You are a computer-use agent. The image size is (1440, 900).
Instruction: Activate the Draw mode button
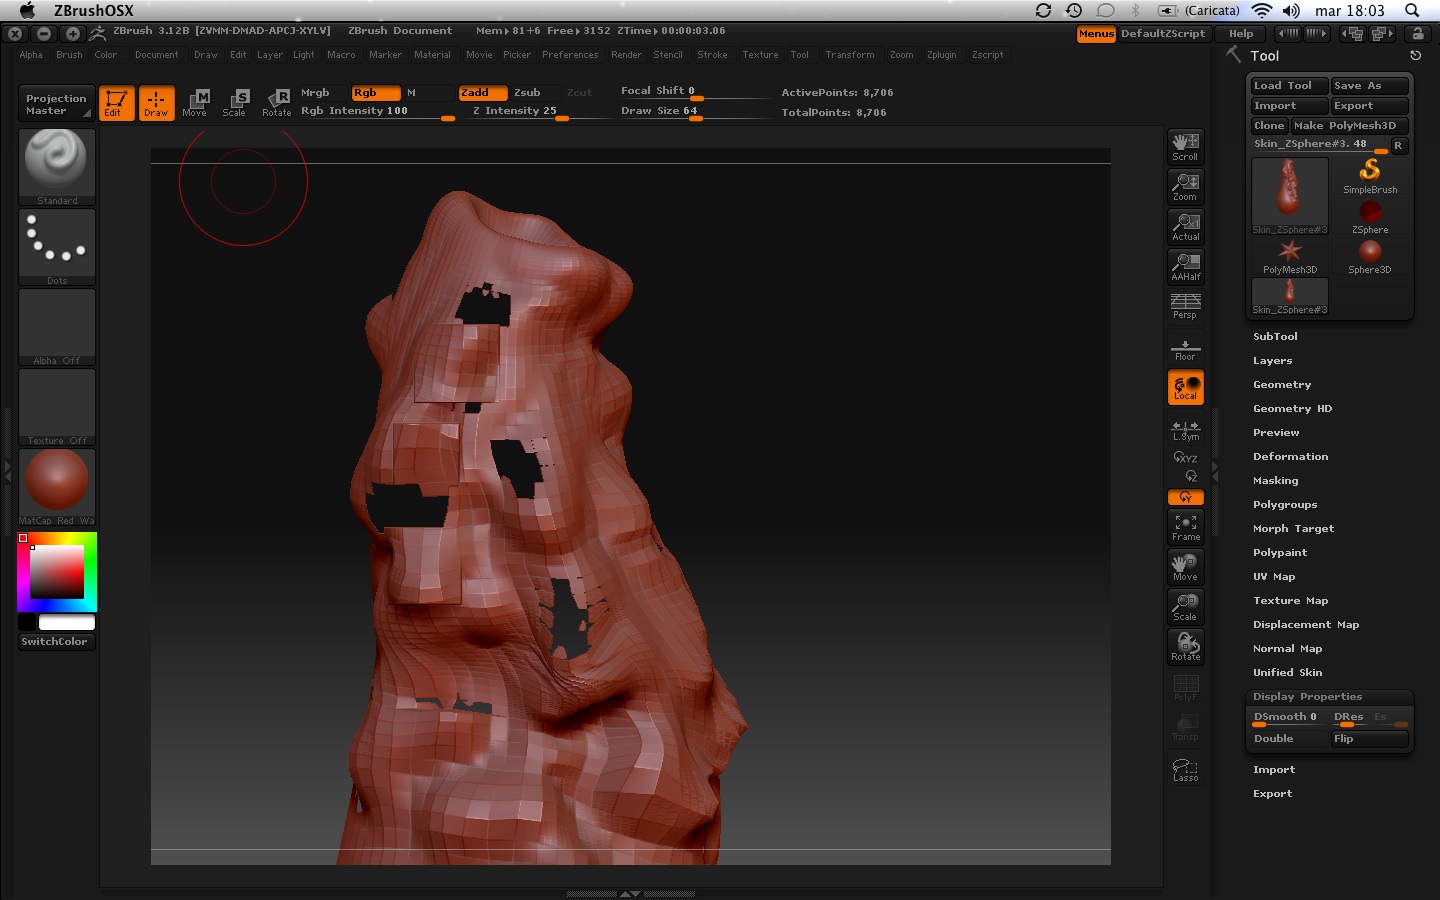click(156, 103)
